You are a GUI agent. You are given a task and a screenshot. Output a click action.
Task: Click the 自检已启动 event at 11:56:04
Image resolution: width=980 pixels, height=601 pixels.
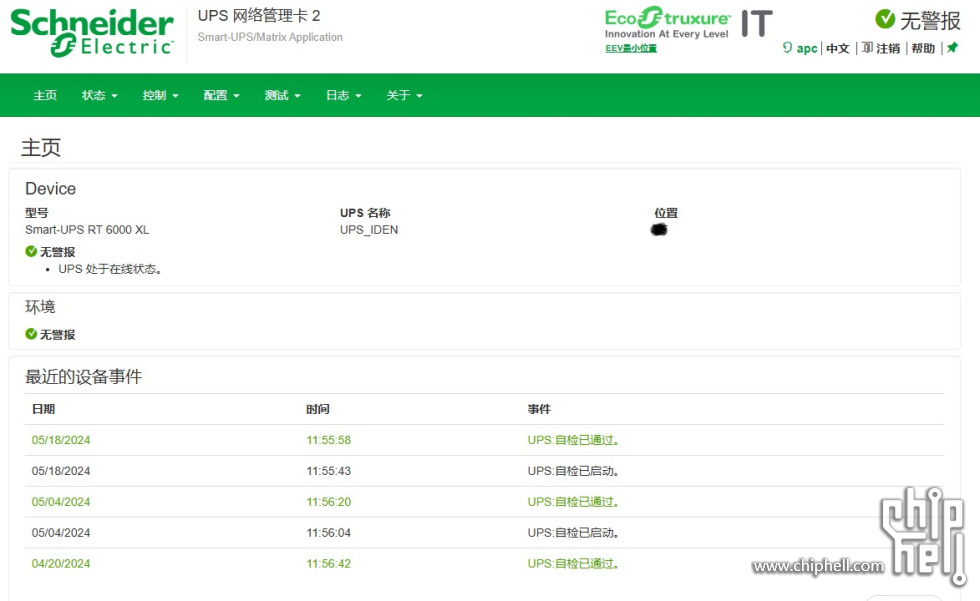[573, 532]
